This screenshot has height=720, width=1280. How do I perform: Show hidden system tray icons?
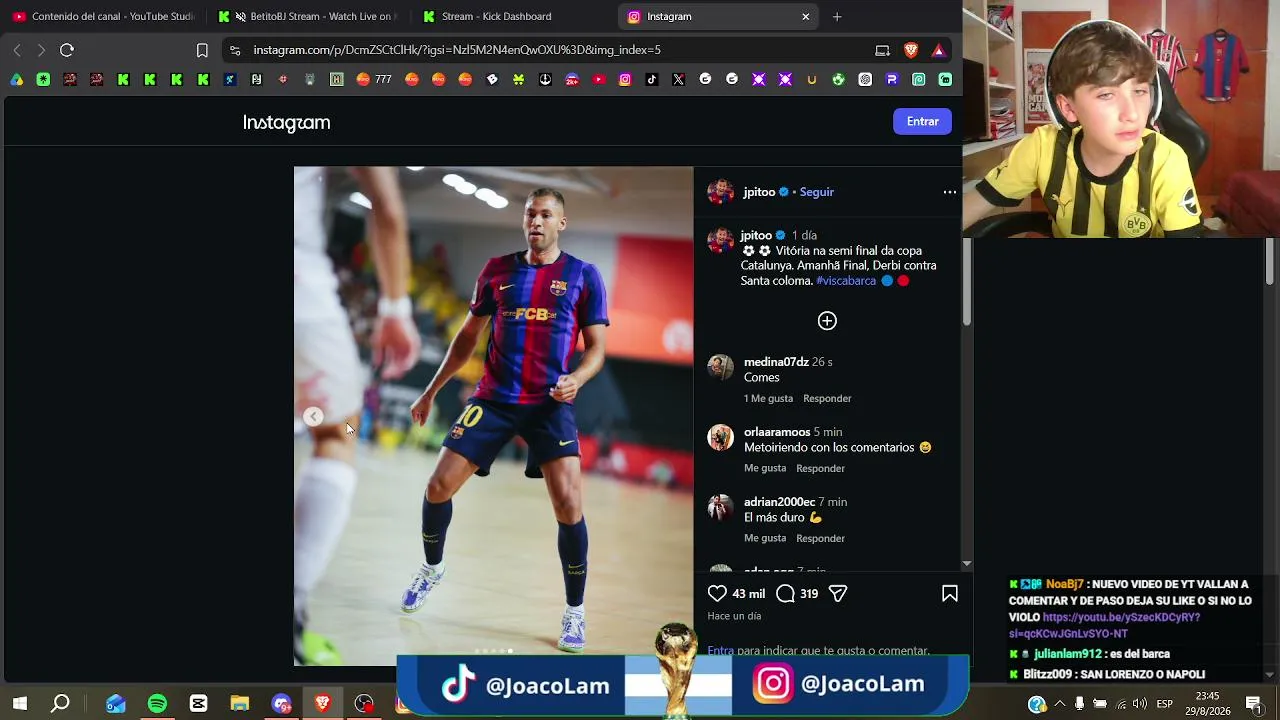click(x=1060, y=704)
